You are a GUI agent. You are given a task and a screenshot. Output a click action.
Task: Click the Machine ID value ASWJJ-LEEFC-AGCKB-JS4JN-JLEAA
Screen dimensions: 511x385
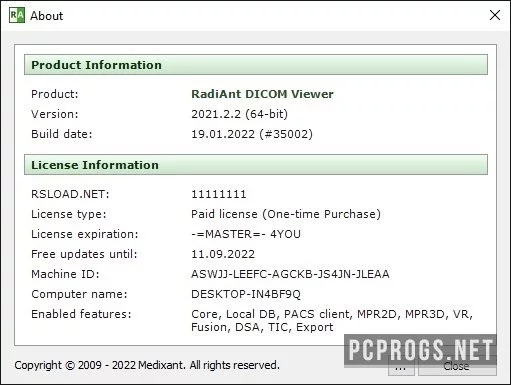[290, 274]
